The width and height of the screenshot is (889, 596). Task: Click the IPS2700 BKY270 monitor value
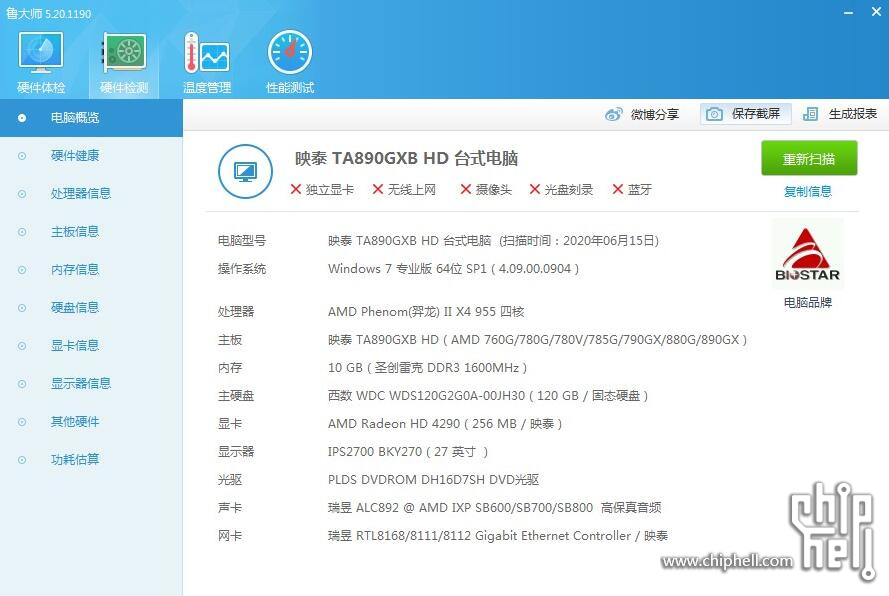tap(408, 452)
